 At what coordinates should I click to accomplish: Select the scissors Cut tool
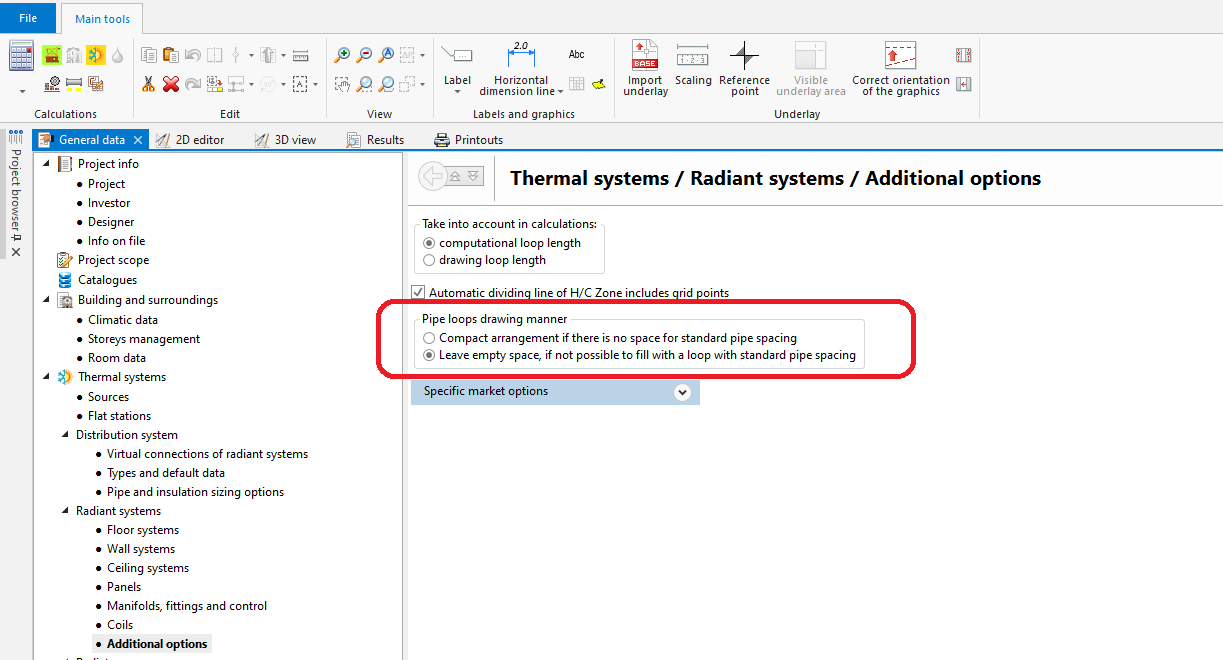pyautogui.click(x=148, y=83)
